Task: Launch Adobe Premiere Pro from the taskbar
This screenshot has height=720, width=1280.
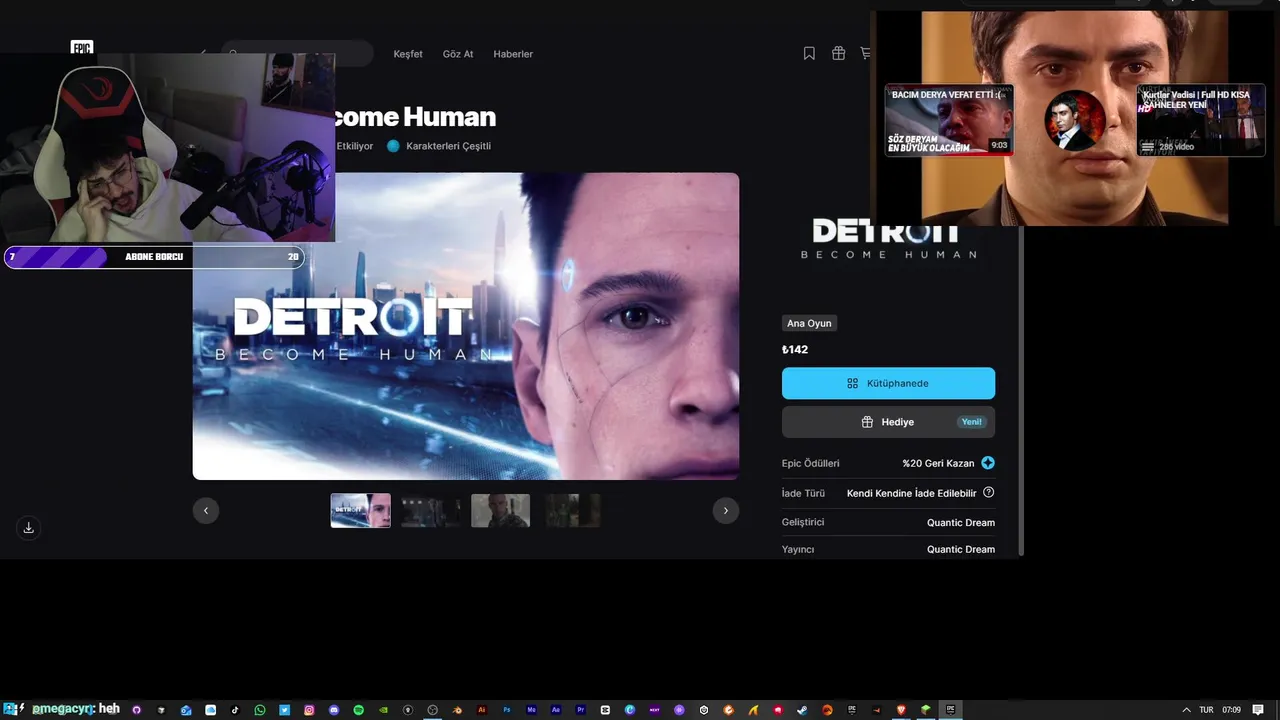Action: click(x=580, y=710)
